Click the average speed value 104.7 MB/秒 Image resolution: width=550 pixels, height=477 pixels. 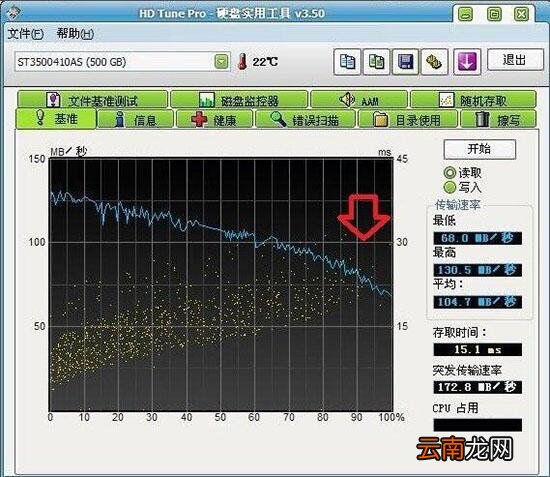coord(477,302)
